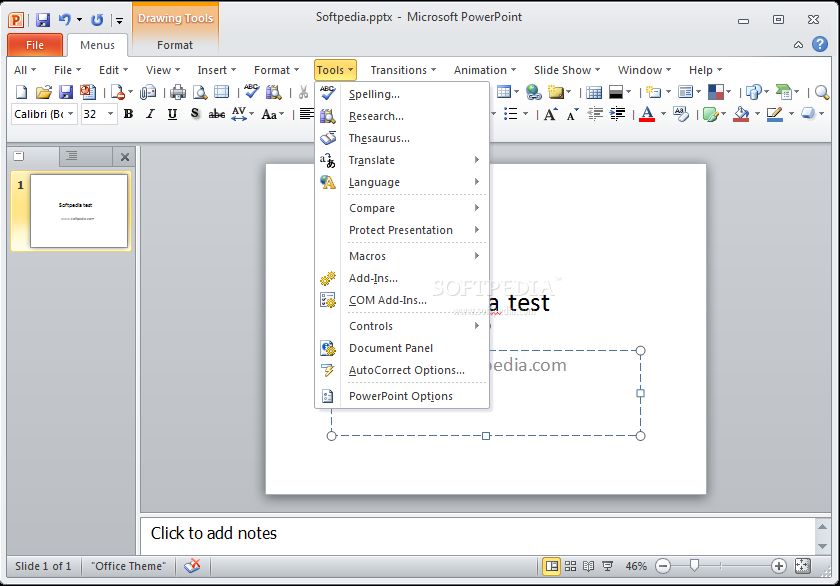Image resolution: width=840 pixels, height=586 pixels.
Task: Click the orange File tab
Action: pos(35,45)
